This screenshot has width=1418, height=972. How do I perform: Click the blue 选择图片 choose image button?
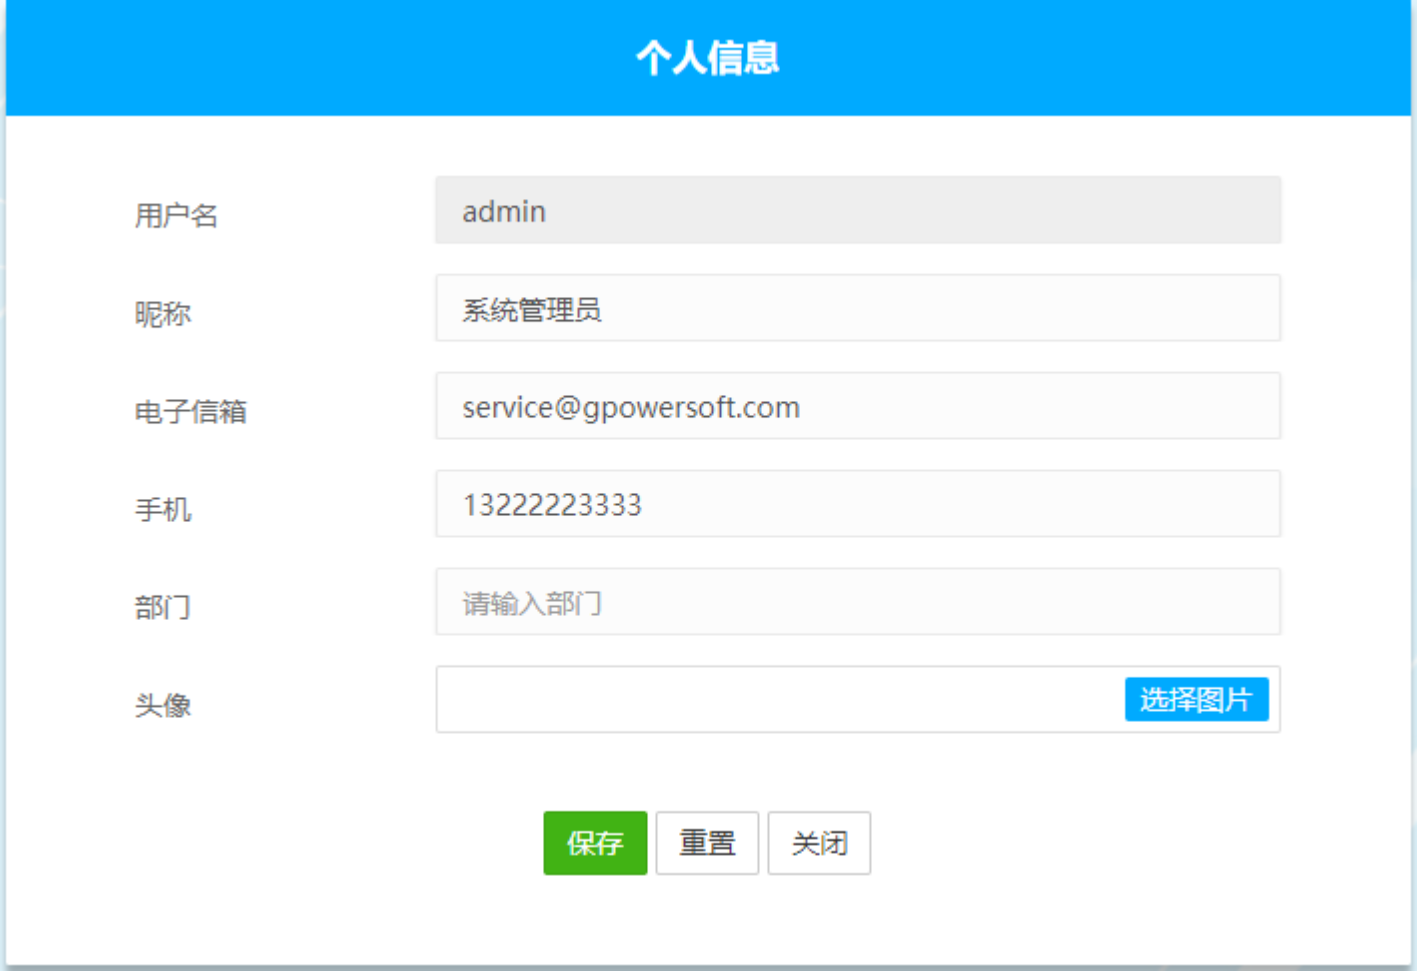(x=1196, y=699)
